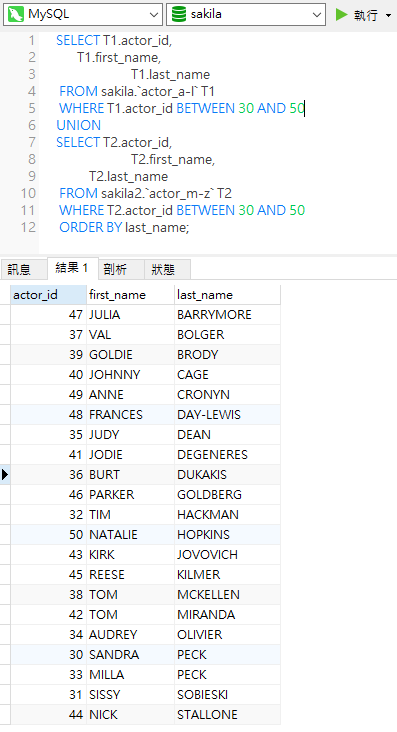This screenshot has height=732, width=397.
Task: Click the MySQL dolphin connection icon
Action: click(16, 14)
